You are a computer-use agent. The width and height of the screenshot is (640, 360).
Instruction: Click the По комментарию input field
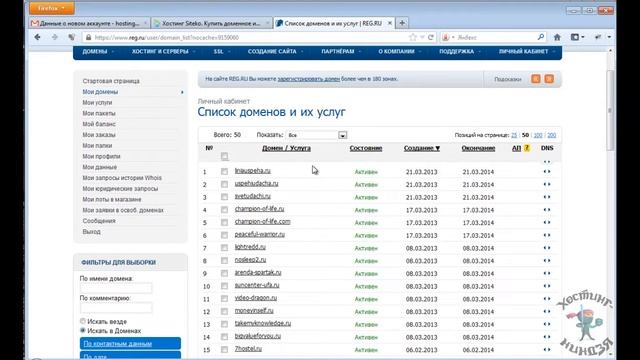tap(116, 308)
